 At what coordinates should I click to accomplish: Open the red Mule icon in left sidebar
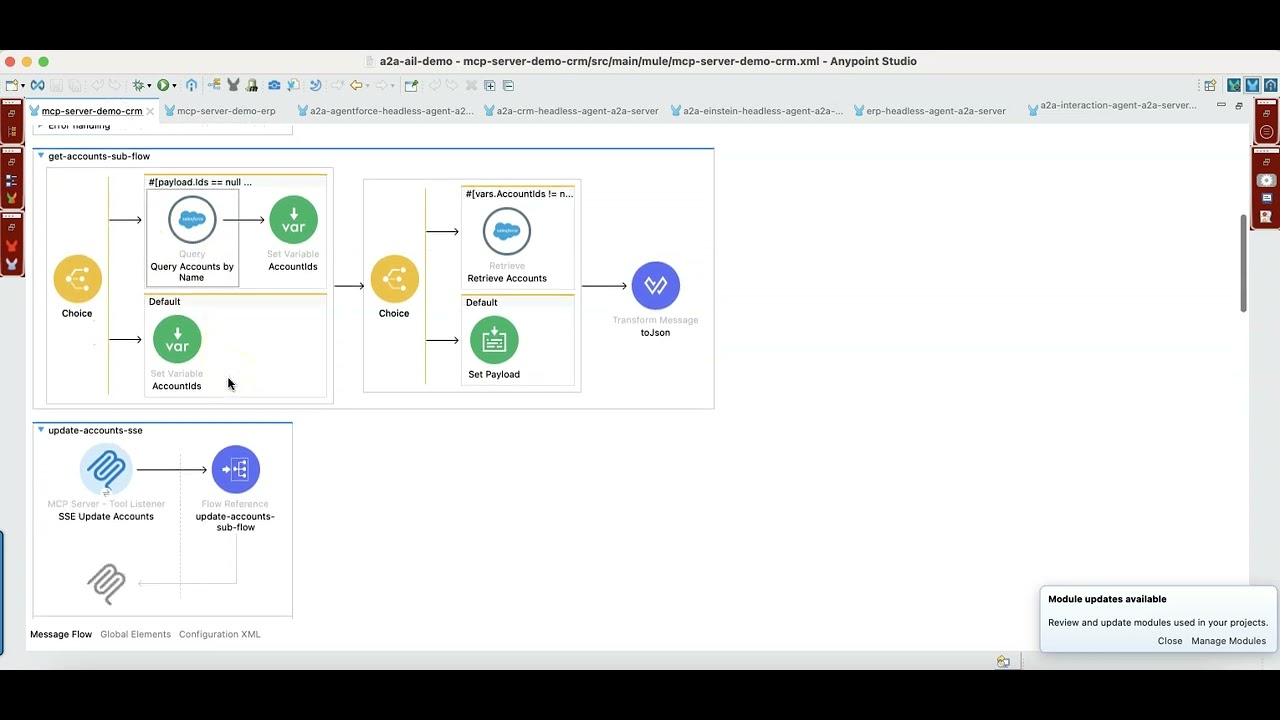click(12, 246)
